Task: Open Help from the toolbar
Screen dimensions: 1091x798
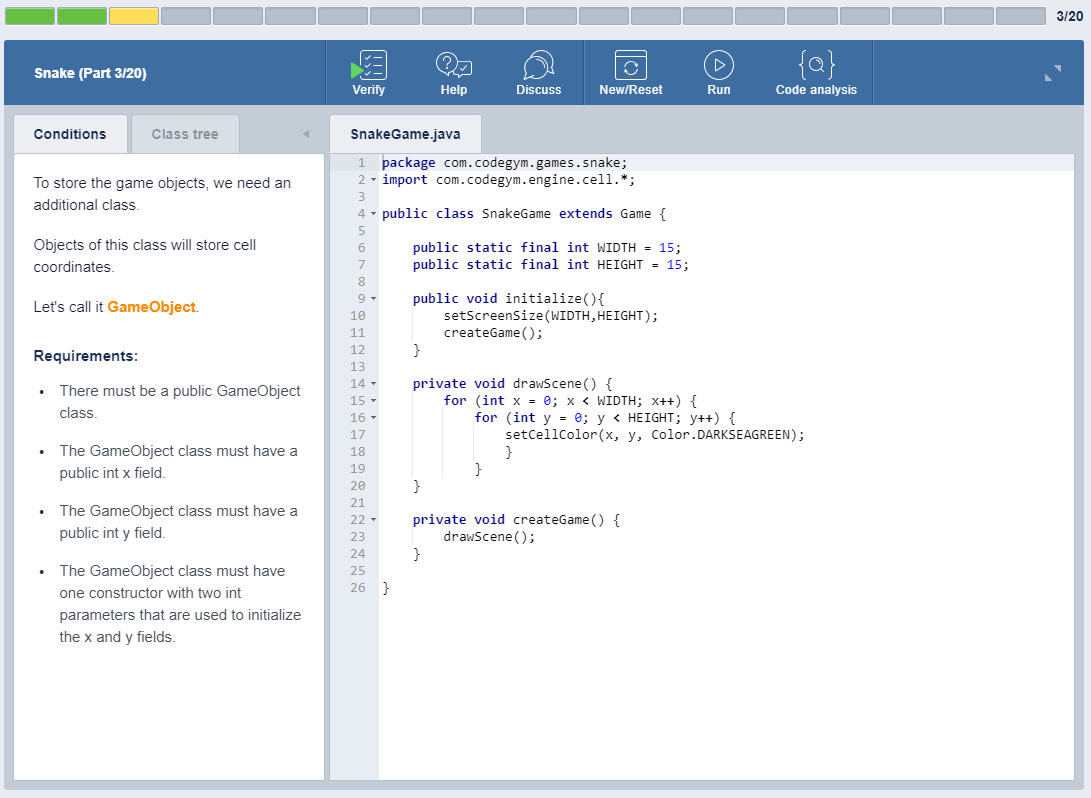Action: [454, 65]
